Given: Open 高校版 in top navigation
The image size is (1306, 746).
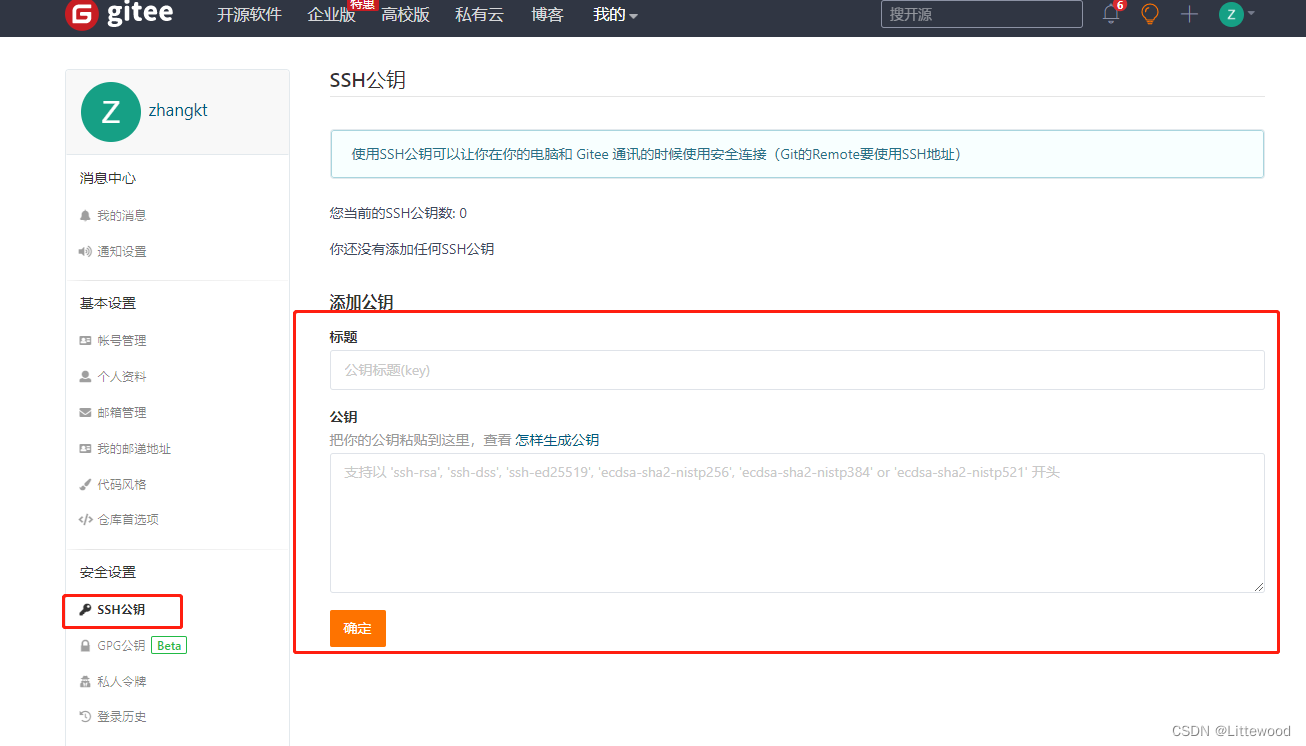Looking at the screenshot, I should tap(405, 14).
